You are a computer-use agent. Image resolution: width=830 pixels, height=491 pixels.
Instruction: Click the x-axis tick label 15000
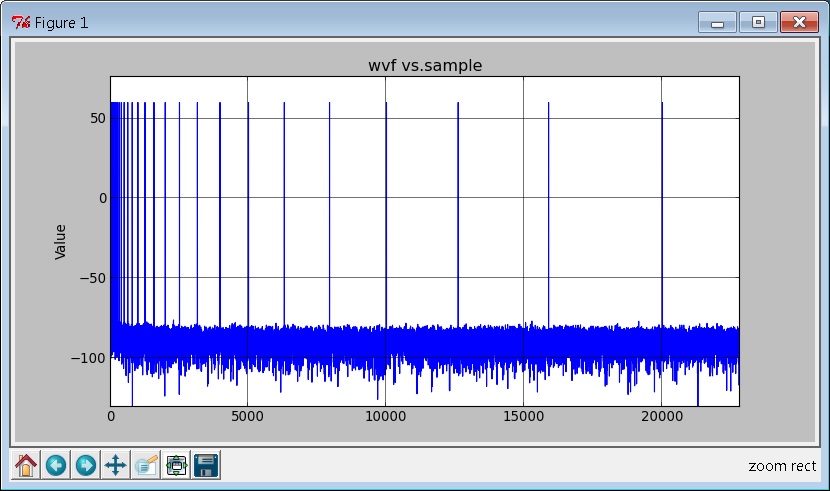coord(523,416)
